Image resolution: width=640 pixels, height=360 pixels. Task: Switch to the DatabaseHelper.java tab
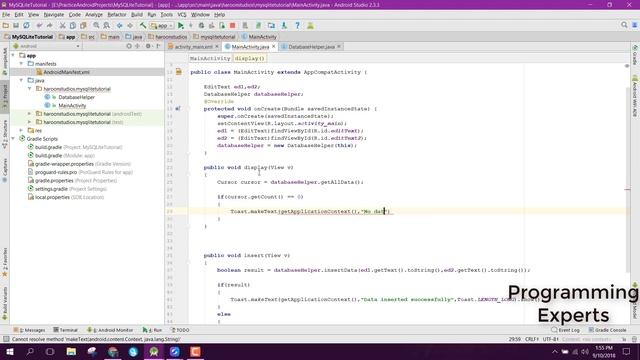(x=311, y=47)
